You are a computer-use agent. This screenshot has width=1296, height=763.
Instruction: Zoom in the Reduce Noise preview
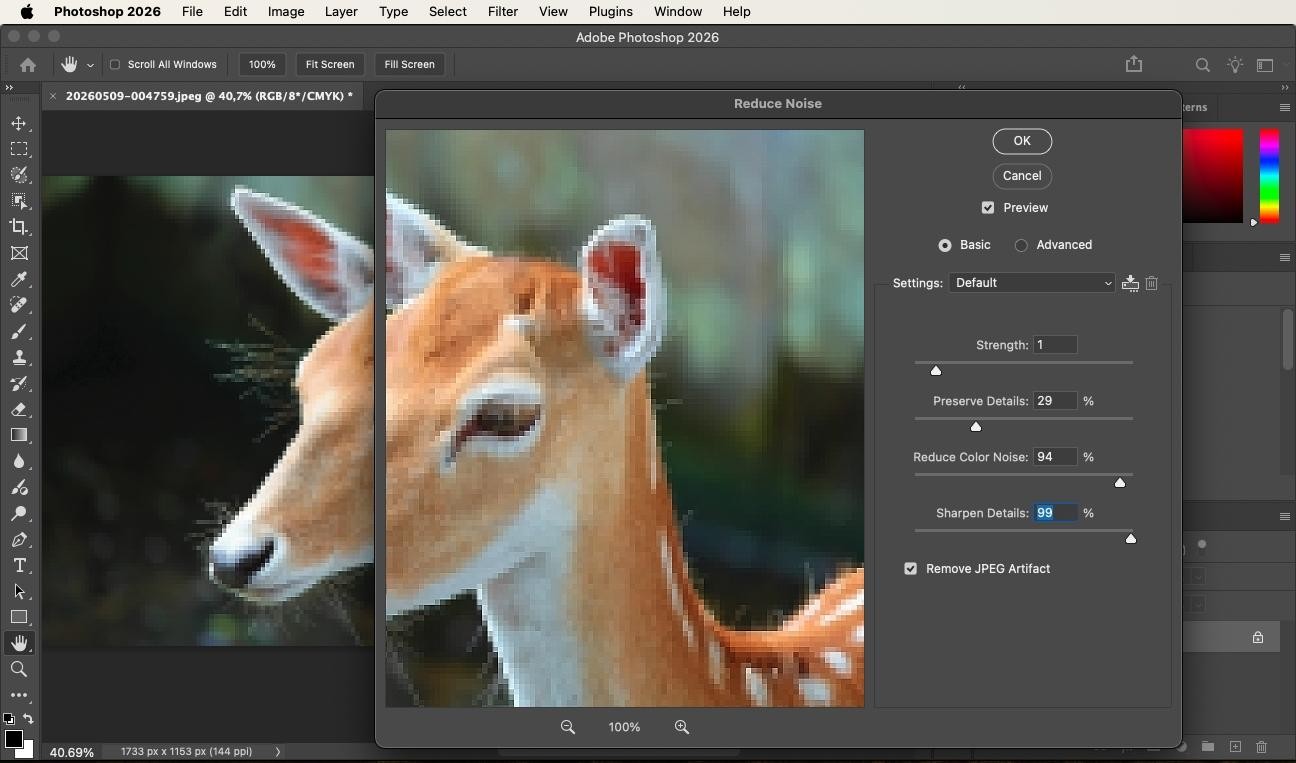pos(682,727)
